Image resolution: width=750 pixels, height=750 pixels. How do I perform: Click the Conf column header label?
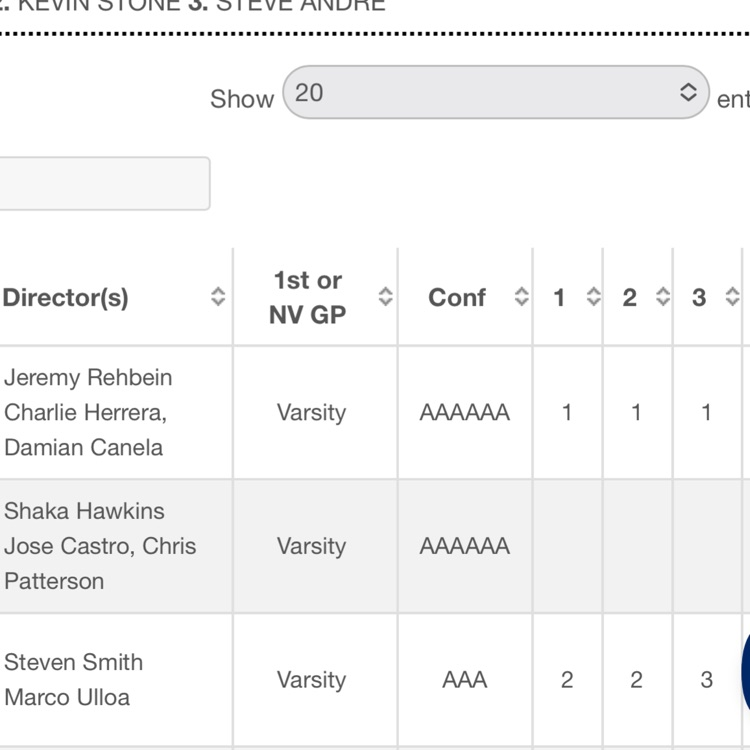tap(456, 297)
